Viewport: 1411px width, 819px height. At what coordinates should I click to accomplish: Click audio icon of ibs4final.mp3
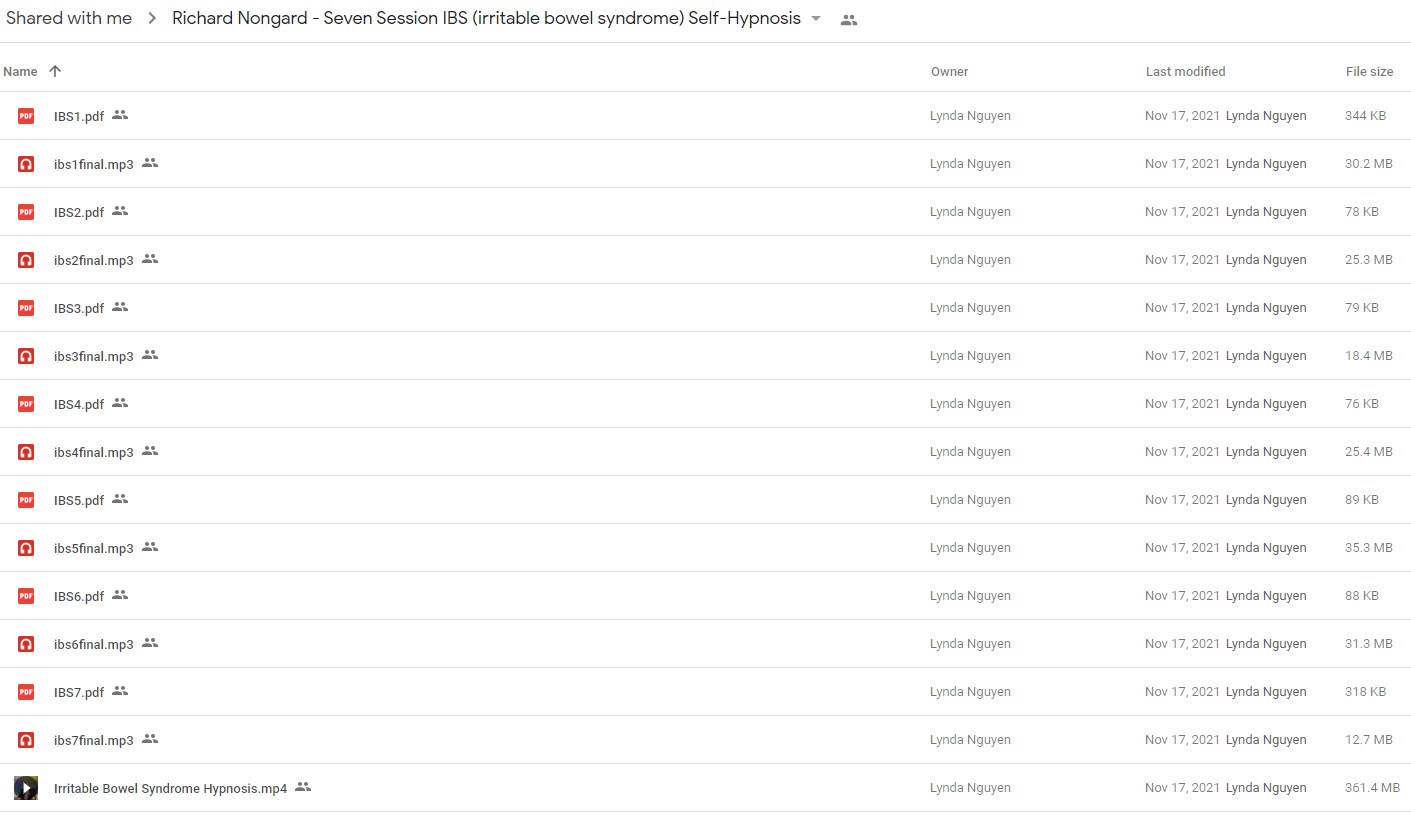point(26,452)
